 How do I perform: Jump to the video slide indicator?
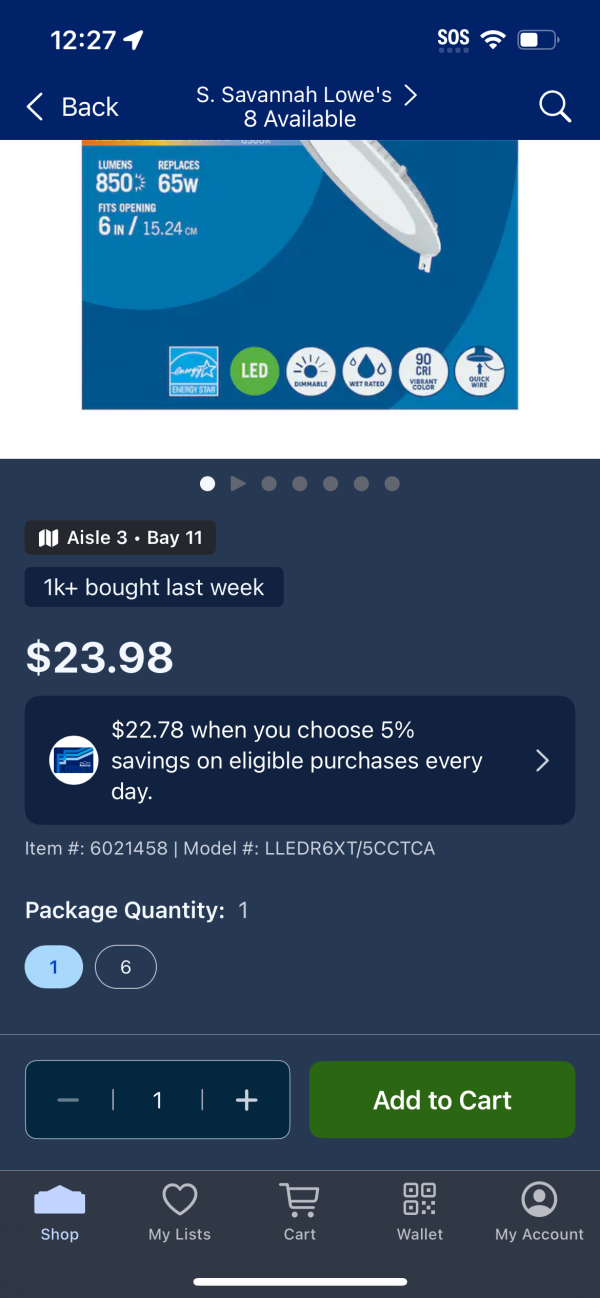pos(238,484)
